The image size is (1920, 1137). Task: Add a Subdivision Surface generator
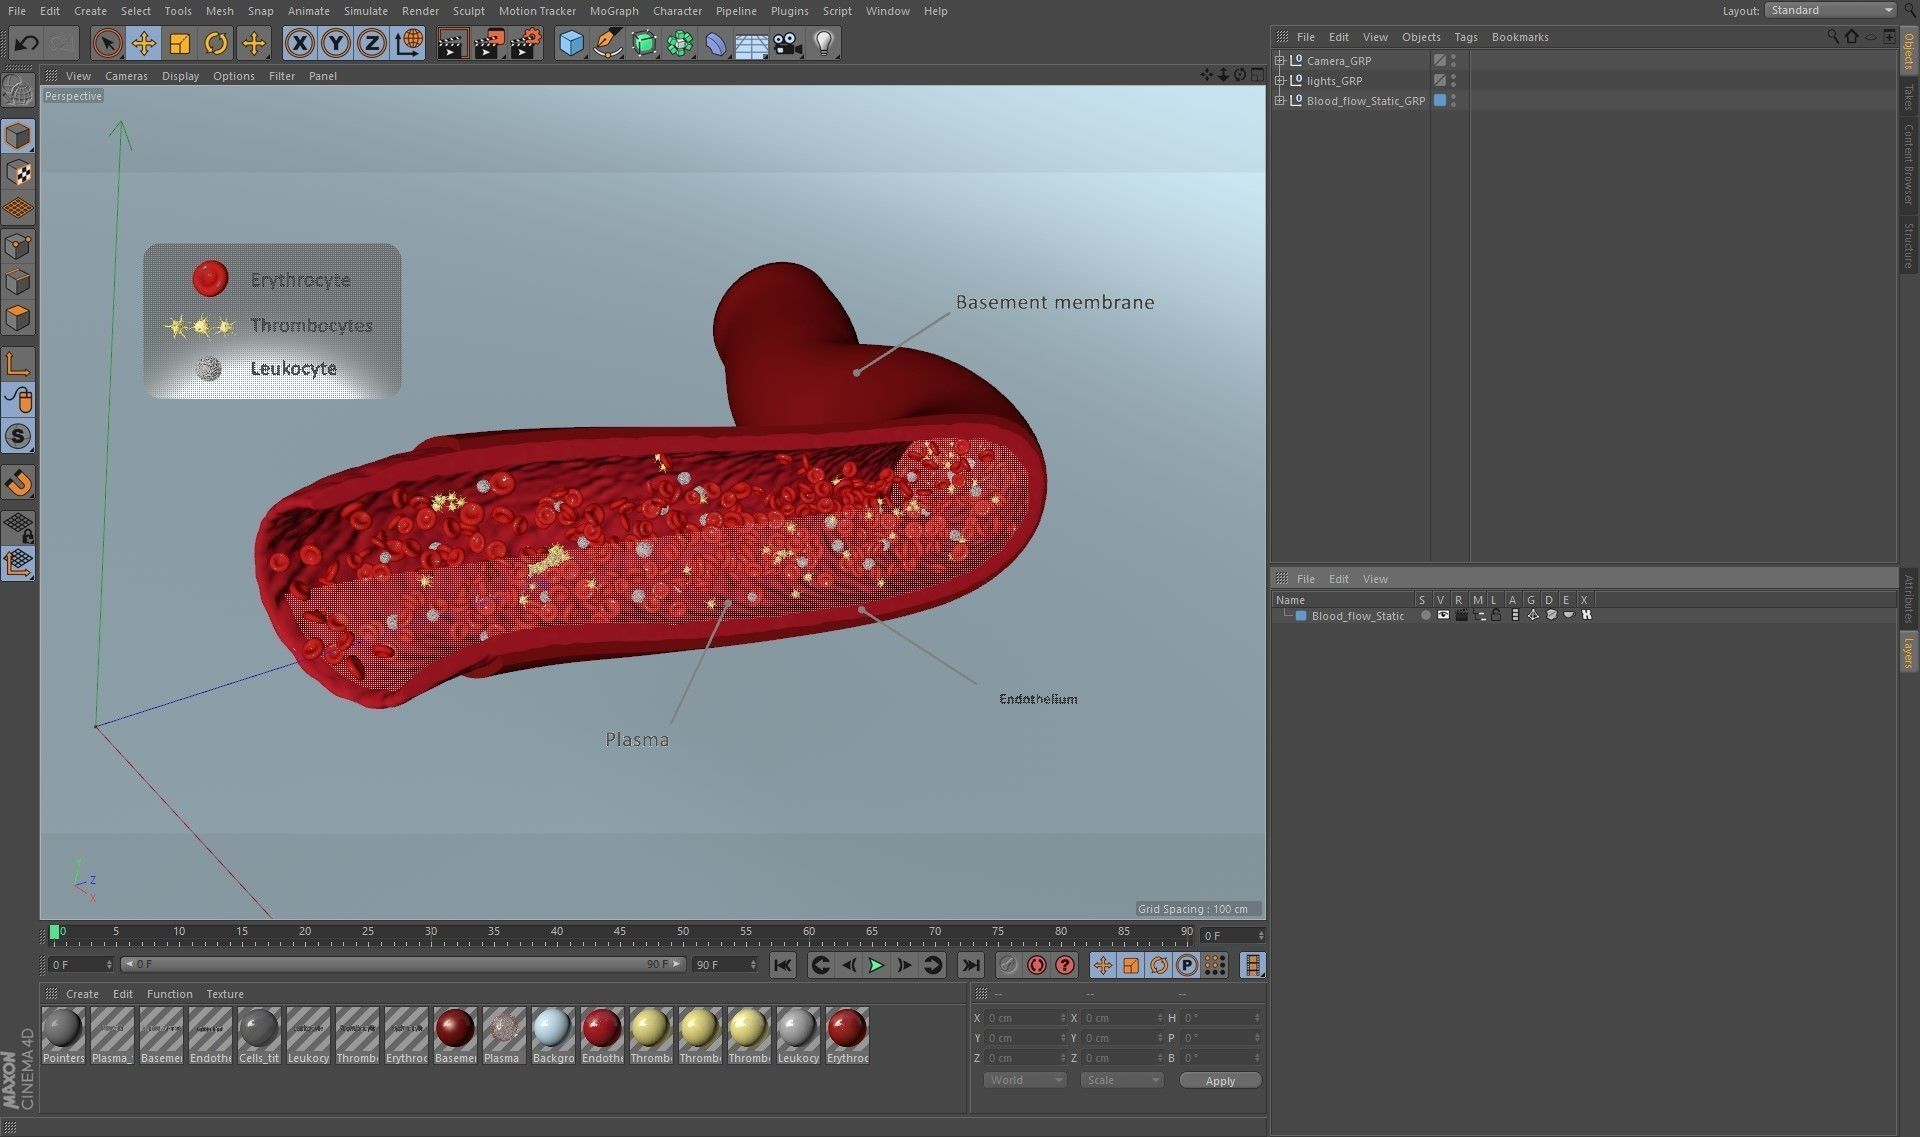tap(644, 43)
